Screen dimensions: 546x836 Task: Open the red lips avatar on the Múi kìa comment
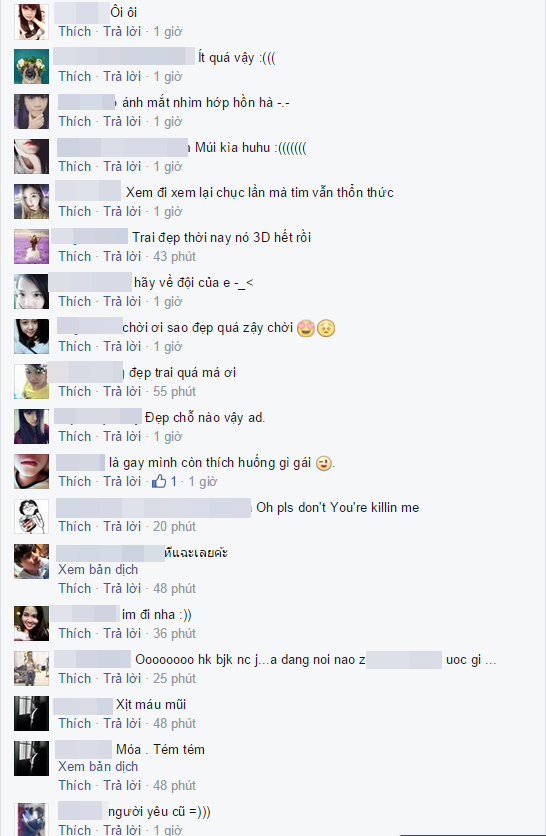click(31, 157)
